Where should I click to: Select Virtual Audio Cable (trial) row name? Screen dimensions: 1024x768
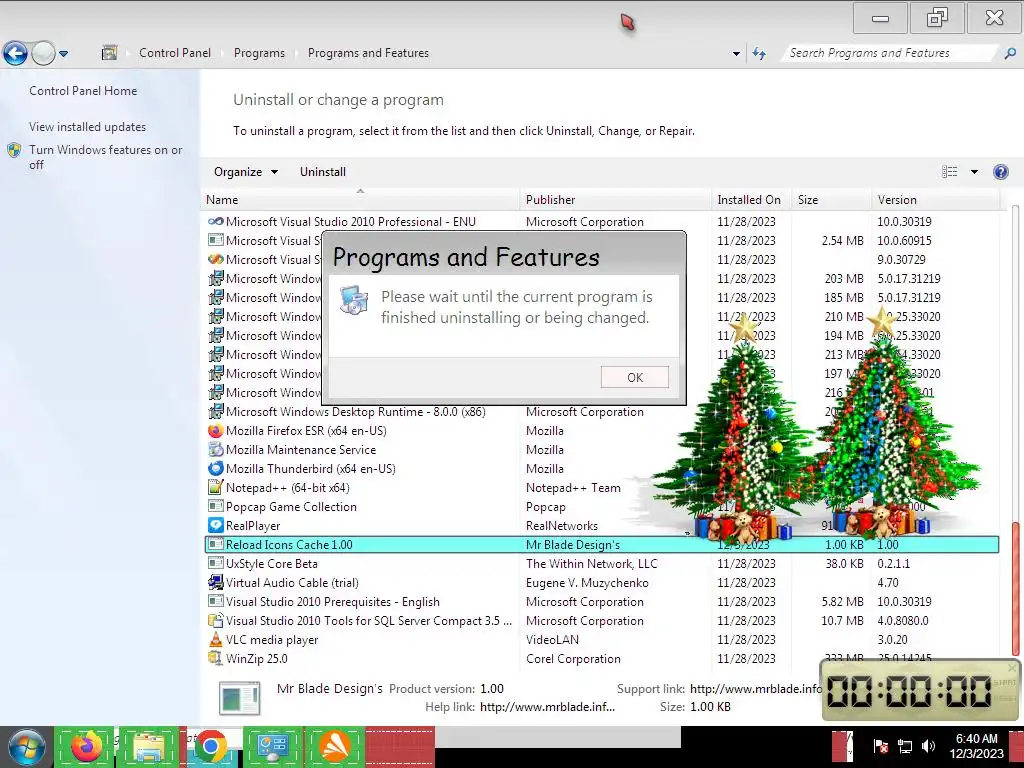pos(292,583)
